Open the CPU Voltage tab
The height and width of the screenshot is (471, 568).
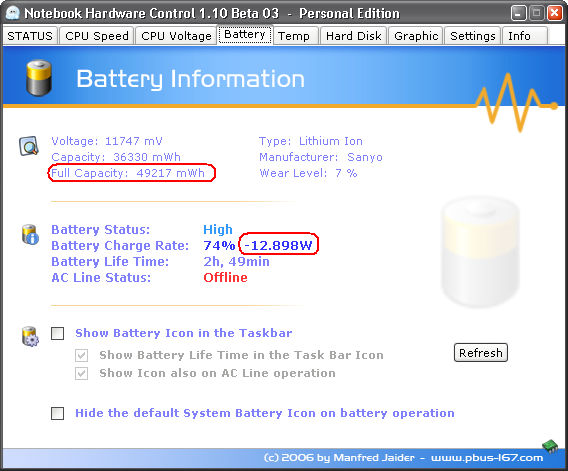tap(176, 36)
